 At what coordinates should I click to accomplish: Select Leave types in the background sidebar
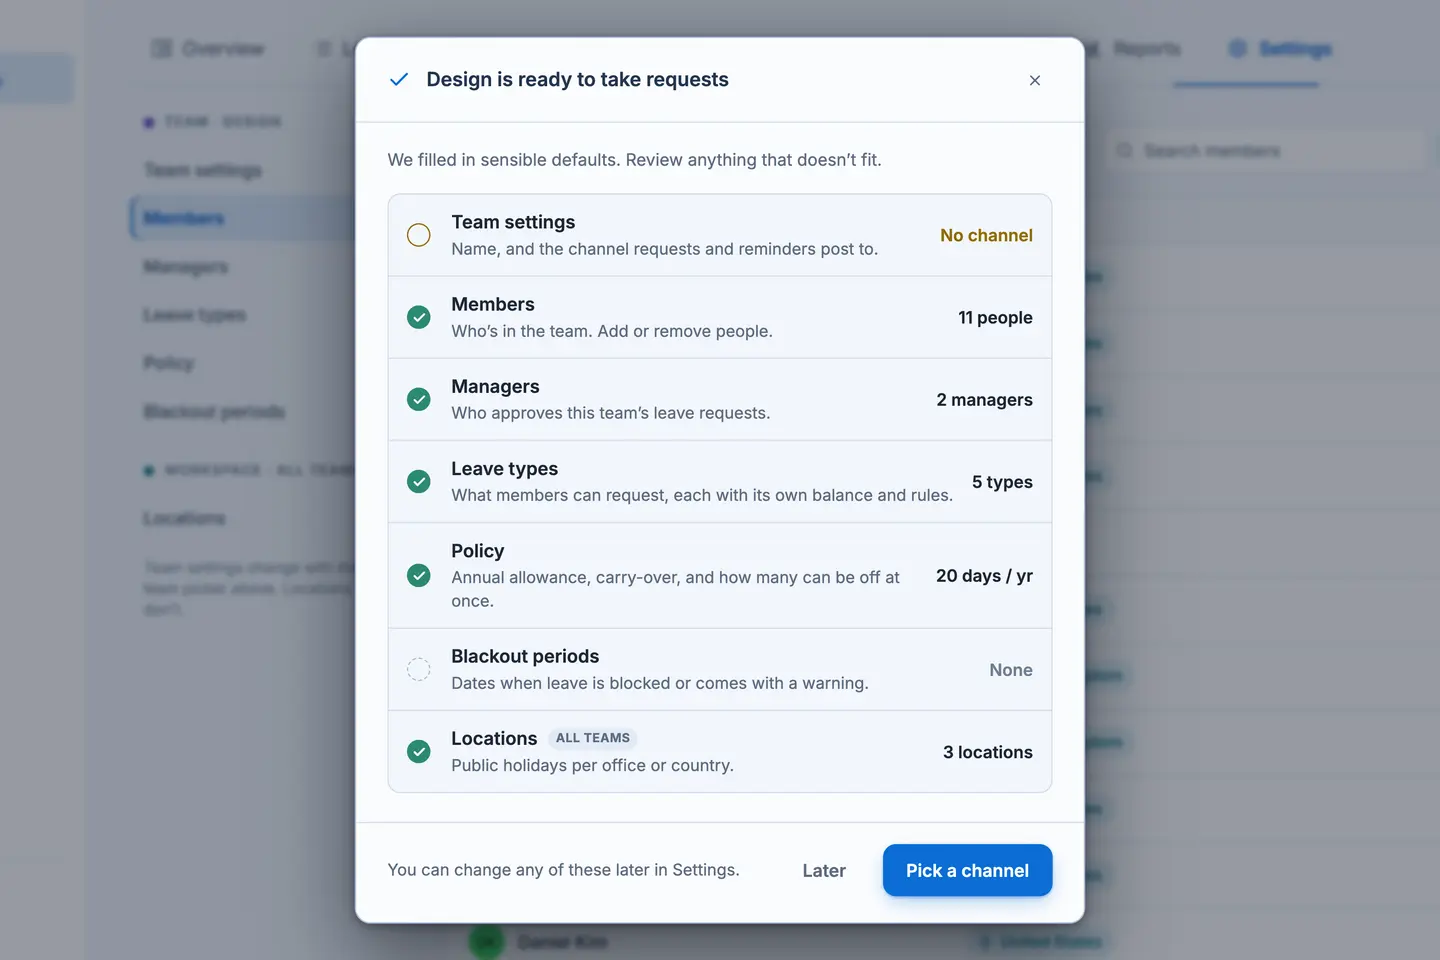pyautogui.click(x=194, y=315)
